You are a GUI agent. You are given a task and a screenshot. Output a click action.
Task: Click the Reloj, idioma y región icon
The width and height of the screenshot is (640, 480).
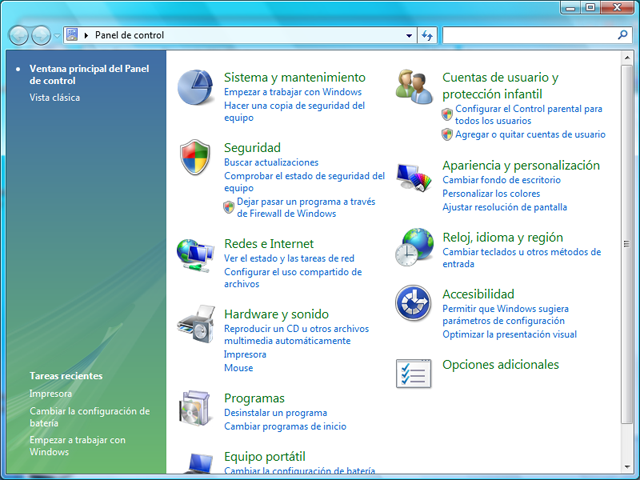click(x=414, y=247)
